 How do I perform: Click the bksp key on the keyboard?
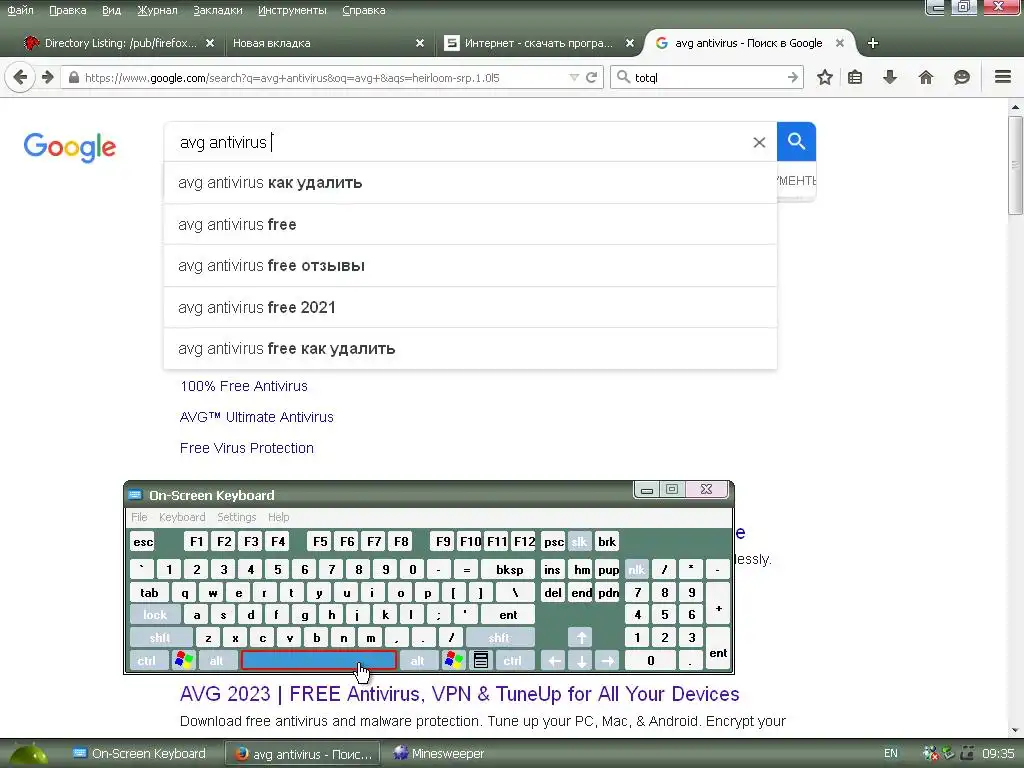(x=509, y=569)
